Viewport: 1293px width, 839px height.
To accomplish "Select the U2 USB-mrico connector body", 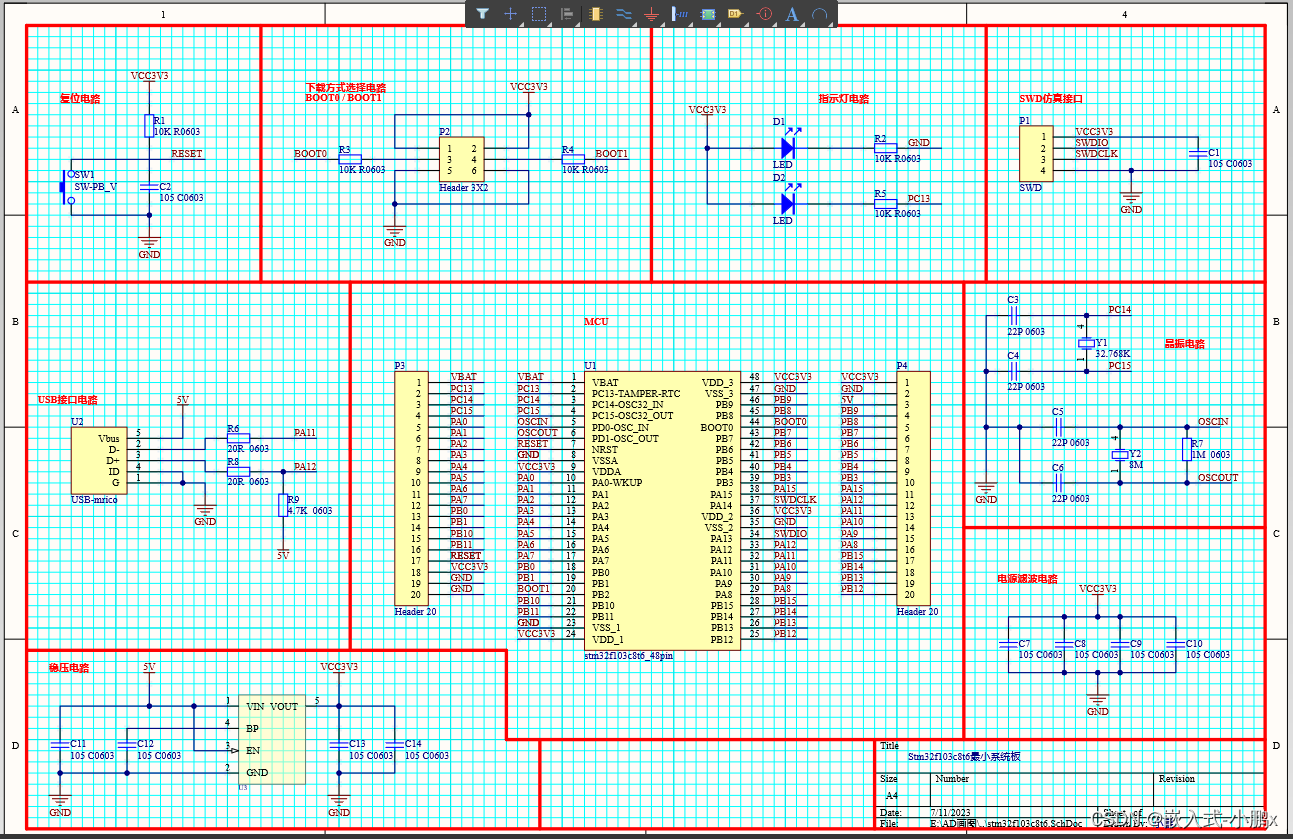I will pyautogui.click(x=99, y=461).
